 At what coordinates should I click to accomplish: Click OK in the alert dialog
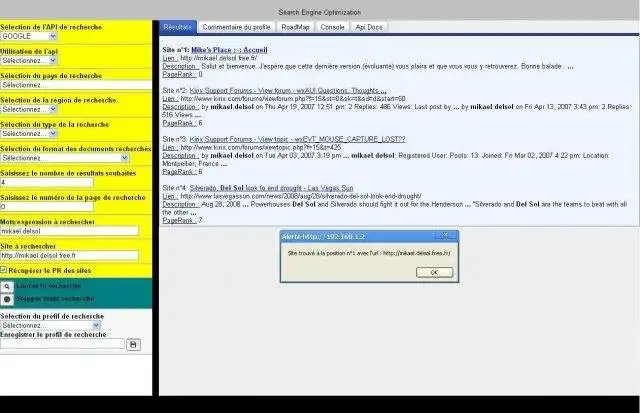click(x=434, y=272)
